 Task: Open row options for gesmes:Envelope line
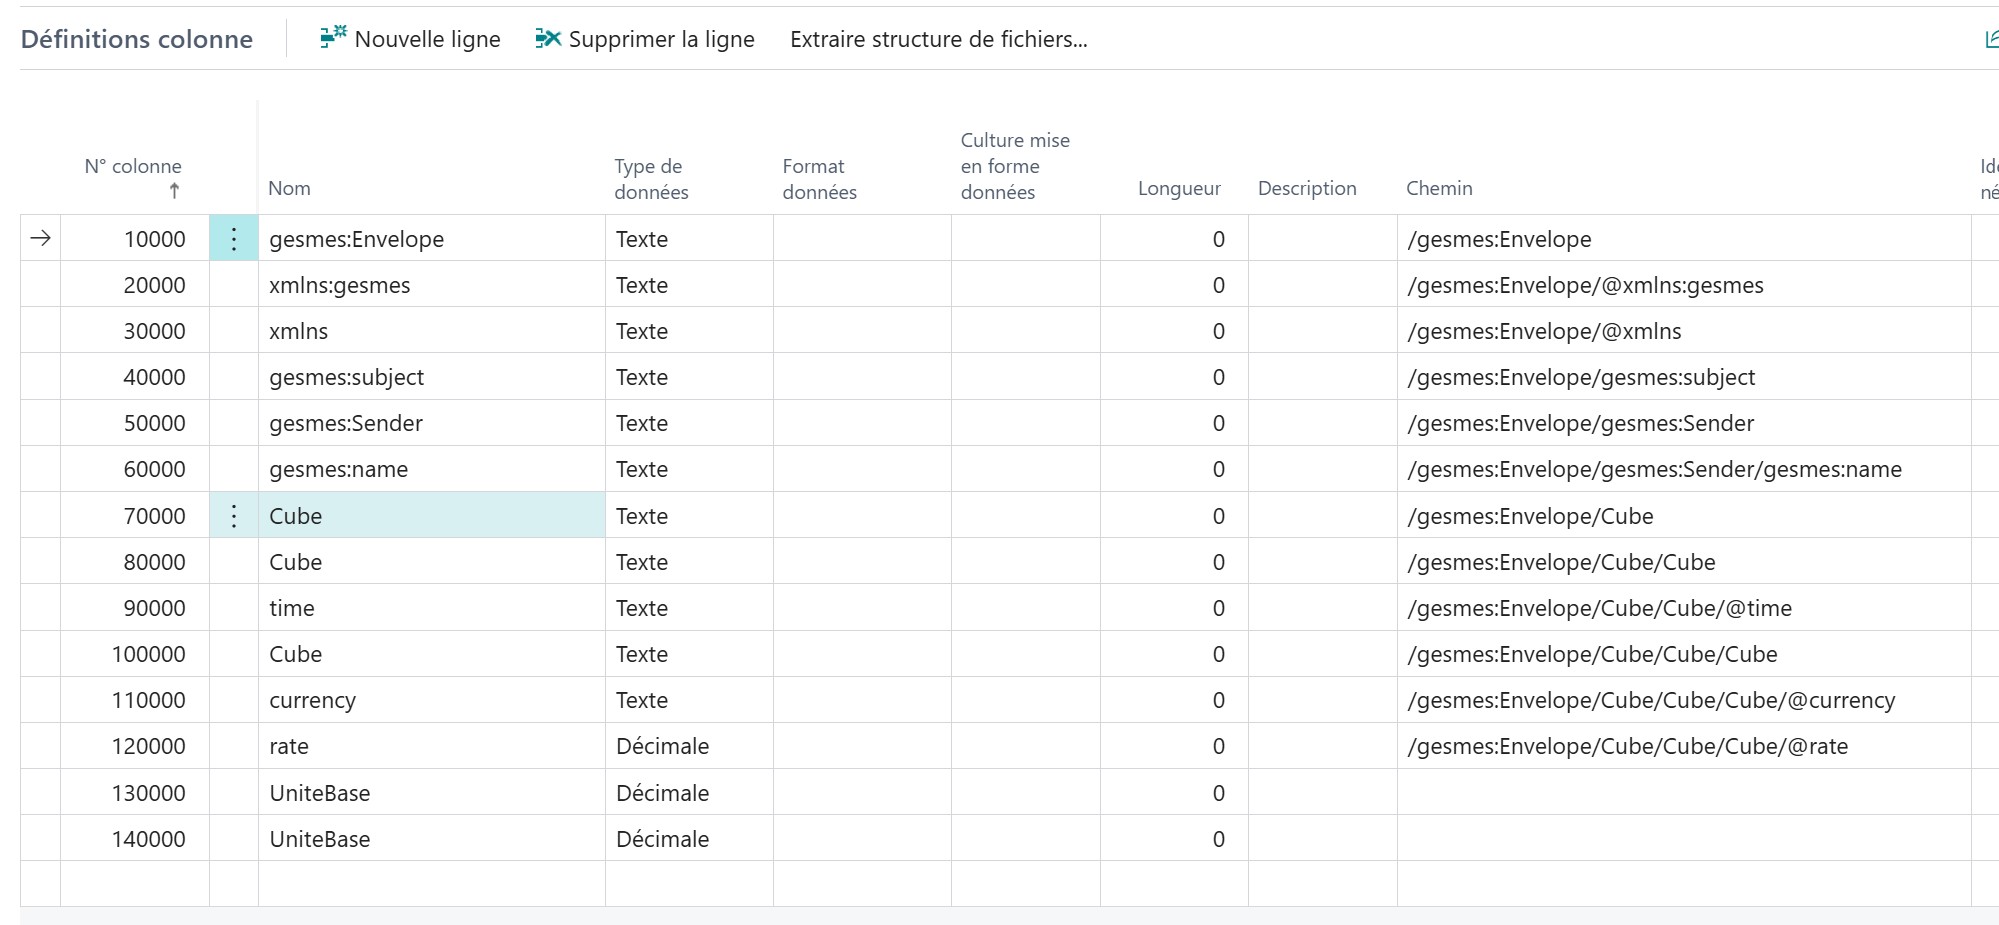click(x=234, y=239)
